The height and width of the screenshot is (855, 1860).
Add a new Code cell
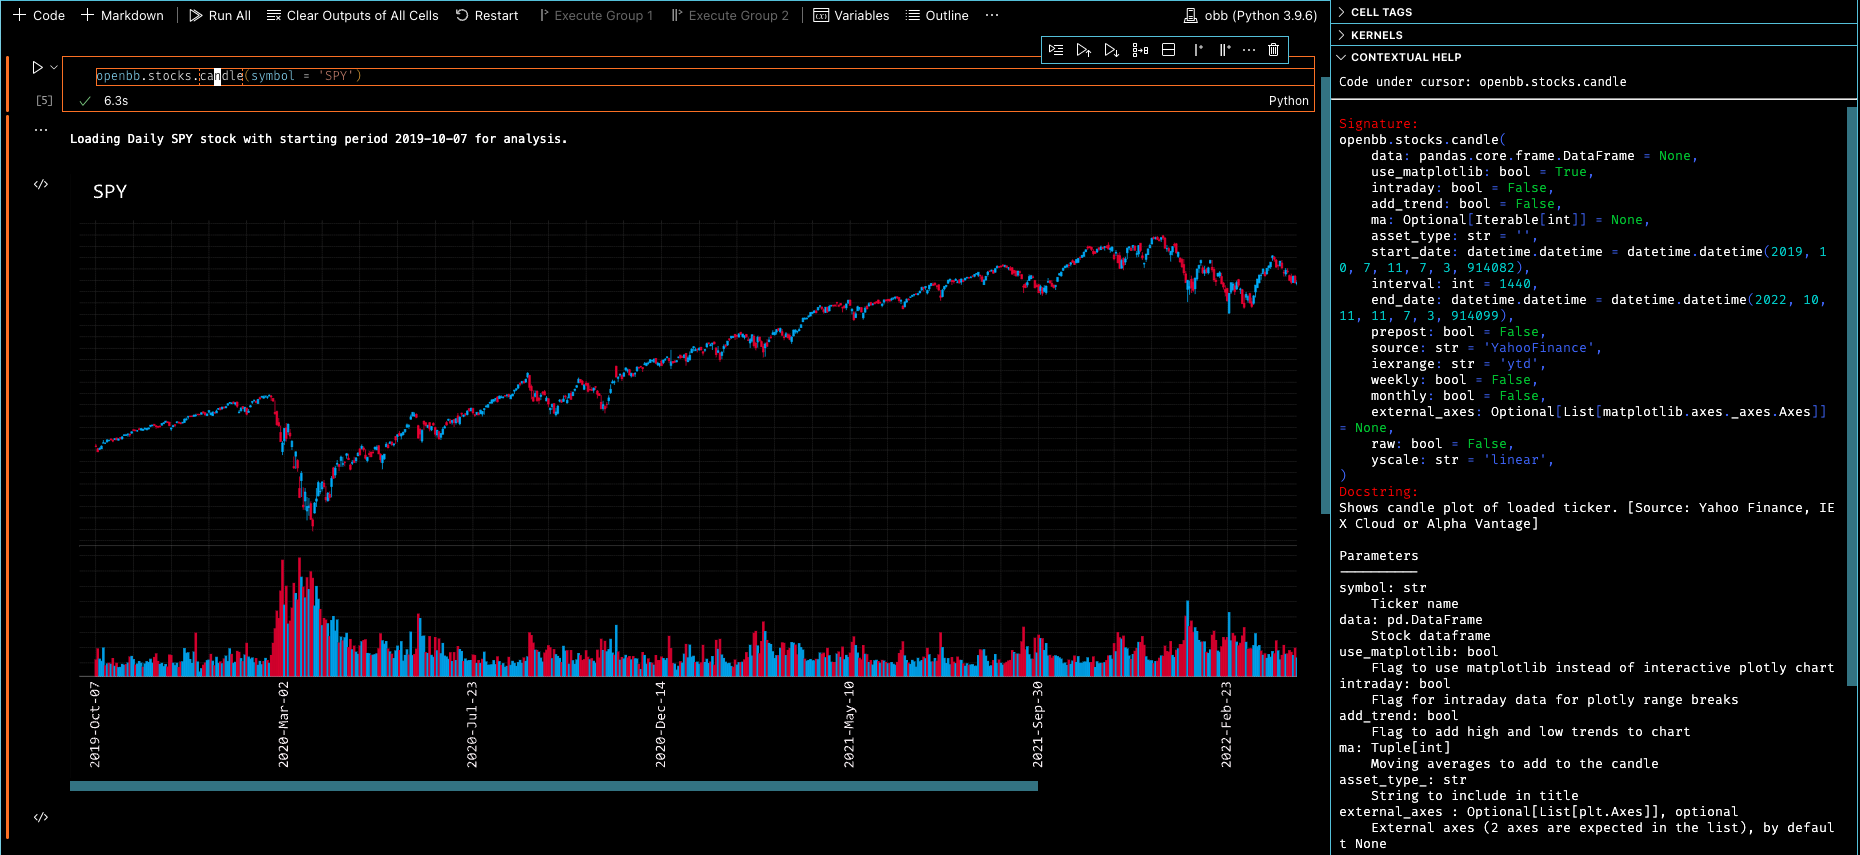(x=39, y=15)
